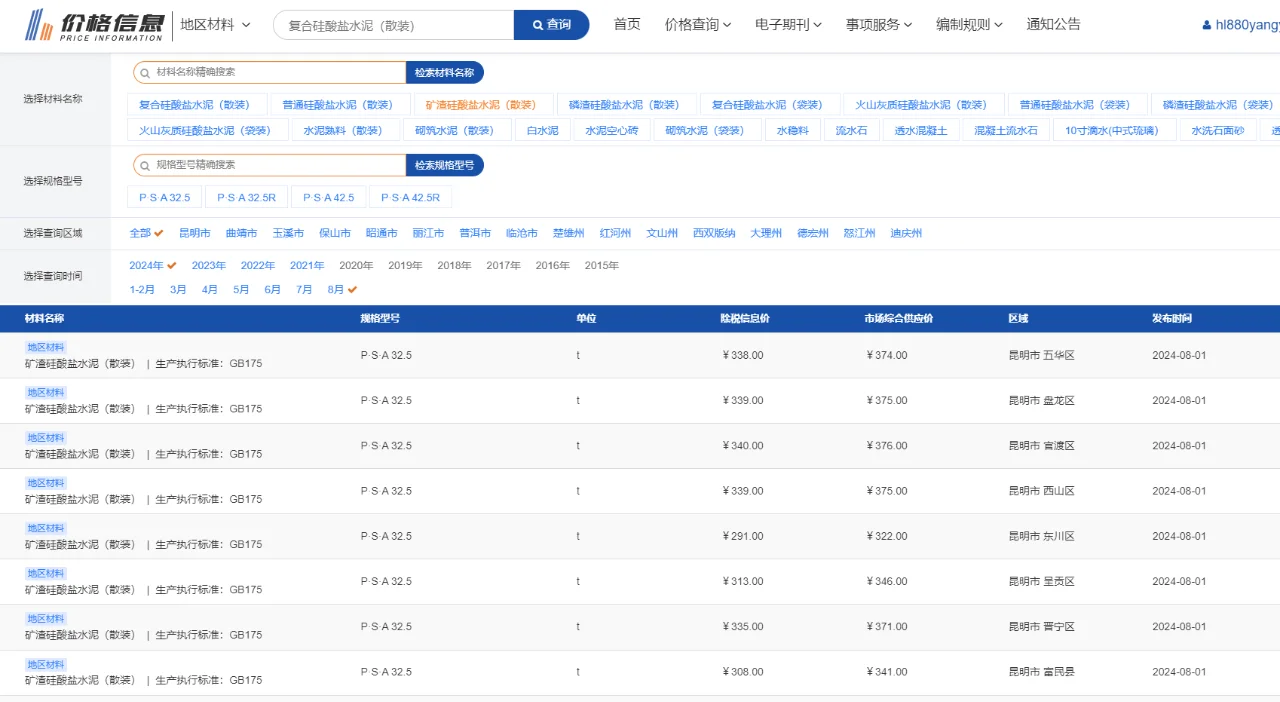
Task: Click the 检索材料名称 search button
Action: coord(443,72)
